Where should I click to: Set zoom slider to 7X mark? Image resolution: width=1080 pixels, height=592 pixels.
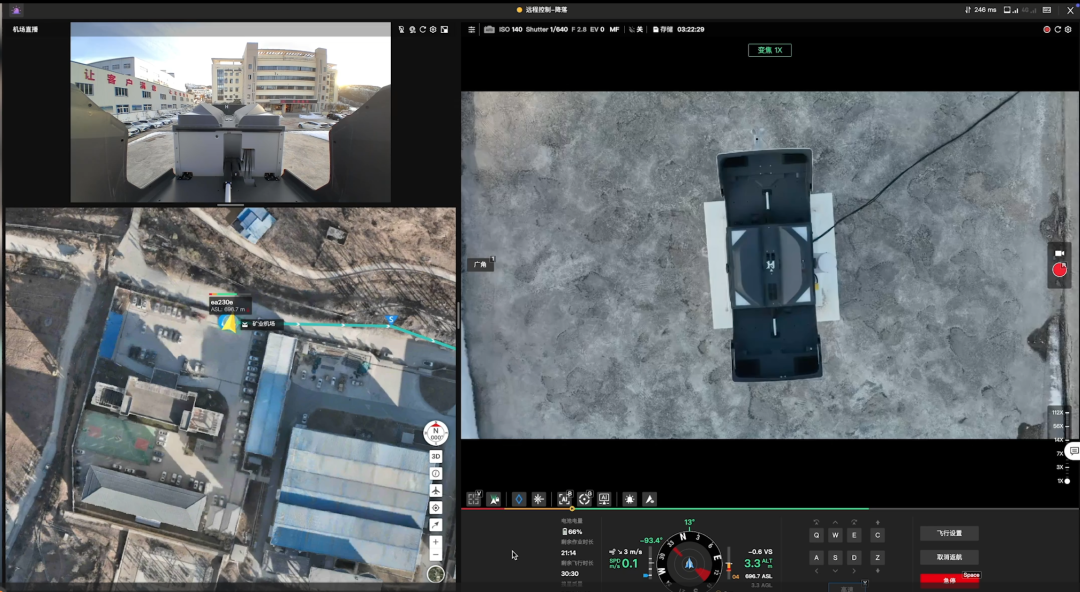(1062, 453)
